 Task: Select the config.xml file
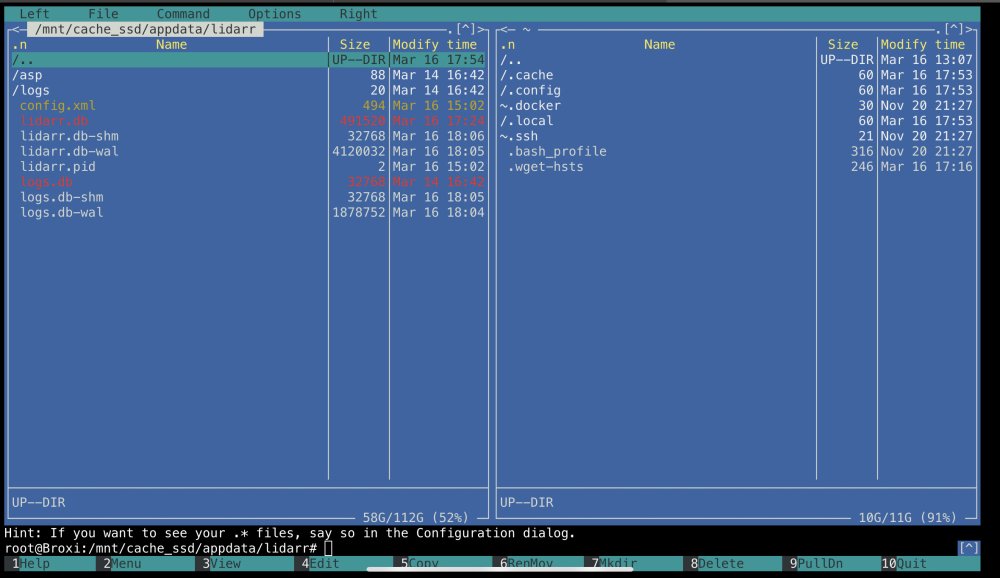click(248, 106)
